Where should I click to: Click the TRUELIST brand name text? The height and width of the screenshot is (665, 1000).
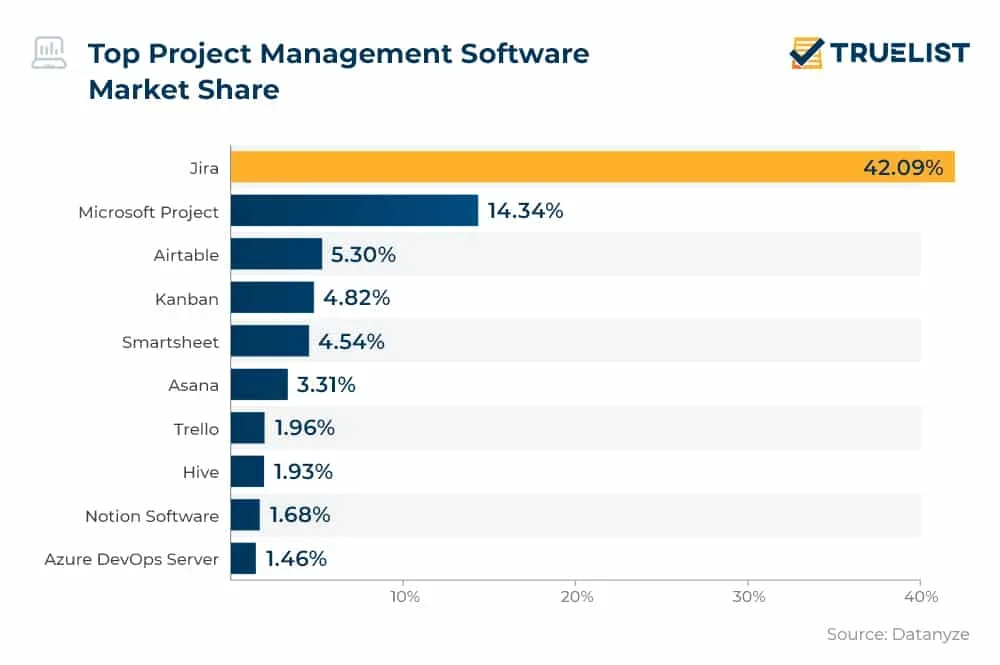point(899,52)
